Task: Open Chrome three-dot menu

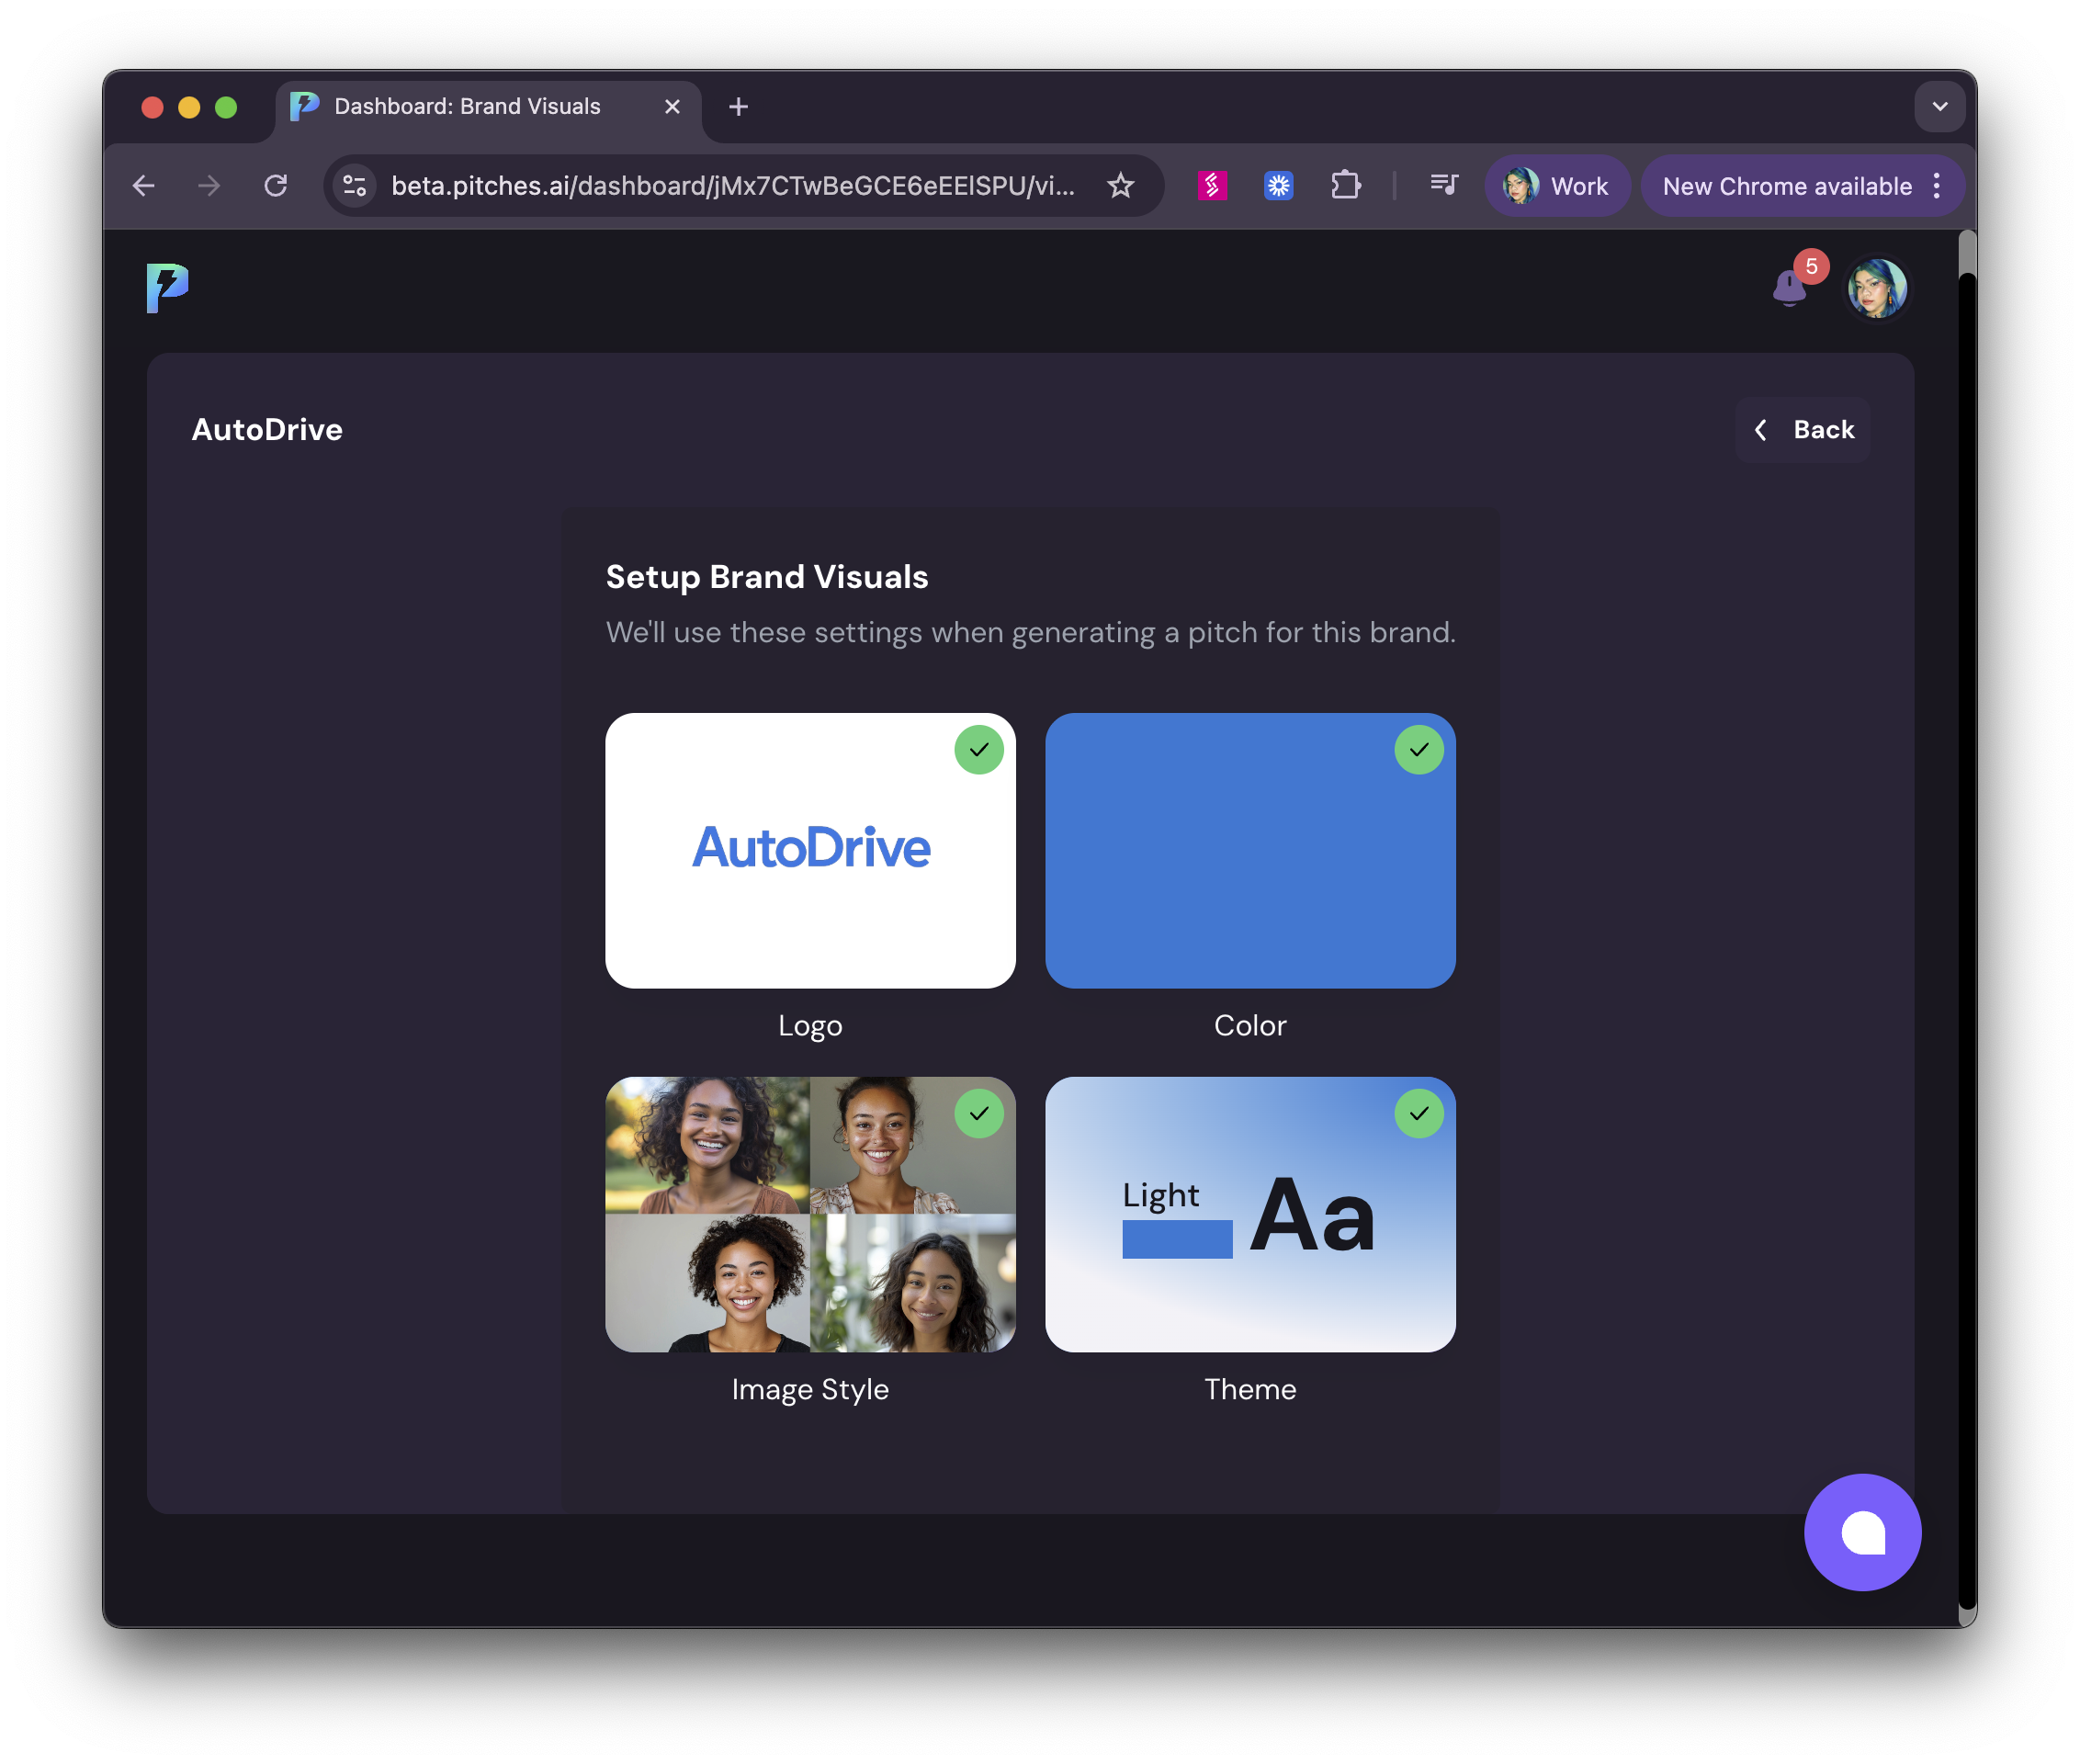Action: coord(1937,186)
